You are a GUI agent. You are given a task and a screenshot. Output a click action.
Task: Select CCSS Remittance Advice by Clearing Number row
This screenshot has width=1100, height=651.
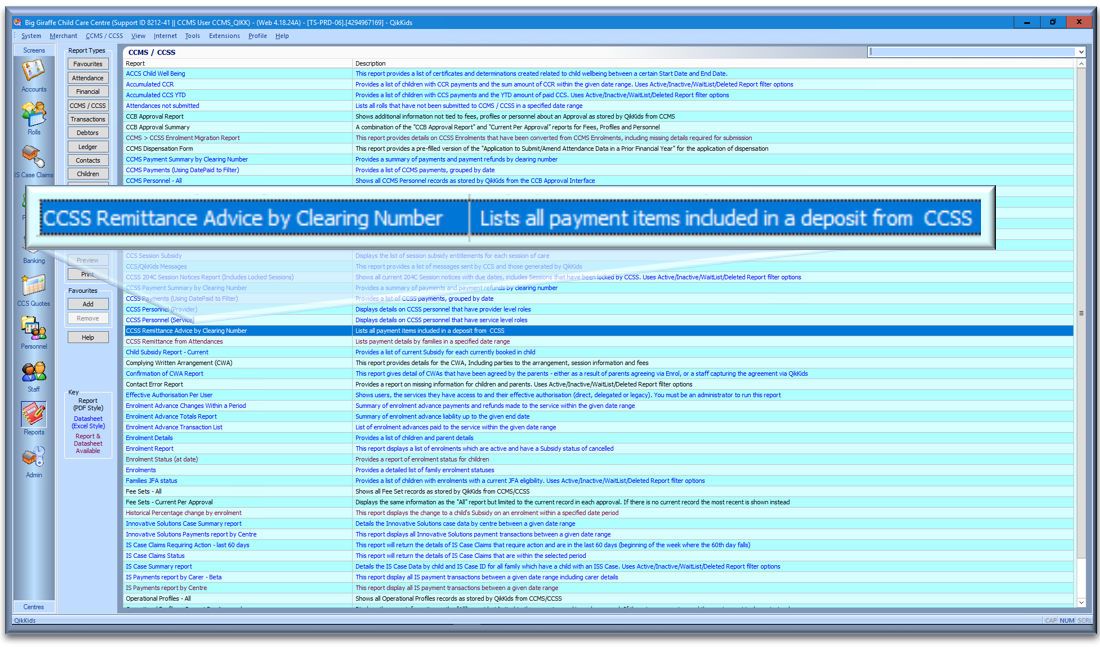point(599,330)
